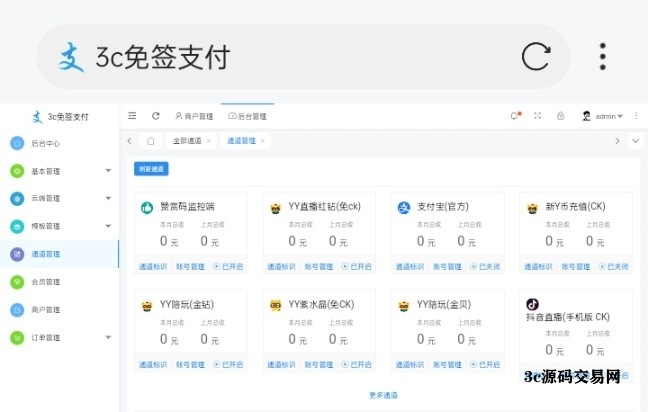Expand the 订单管理 sidebar menu

point(59,338)
